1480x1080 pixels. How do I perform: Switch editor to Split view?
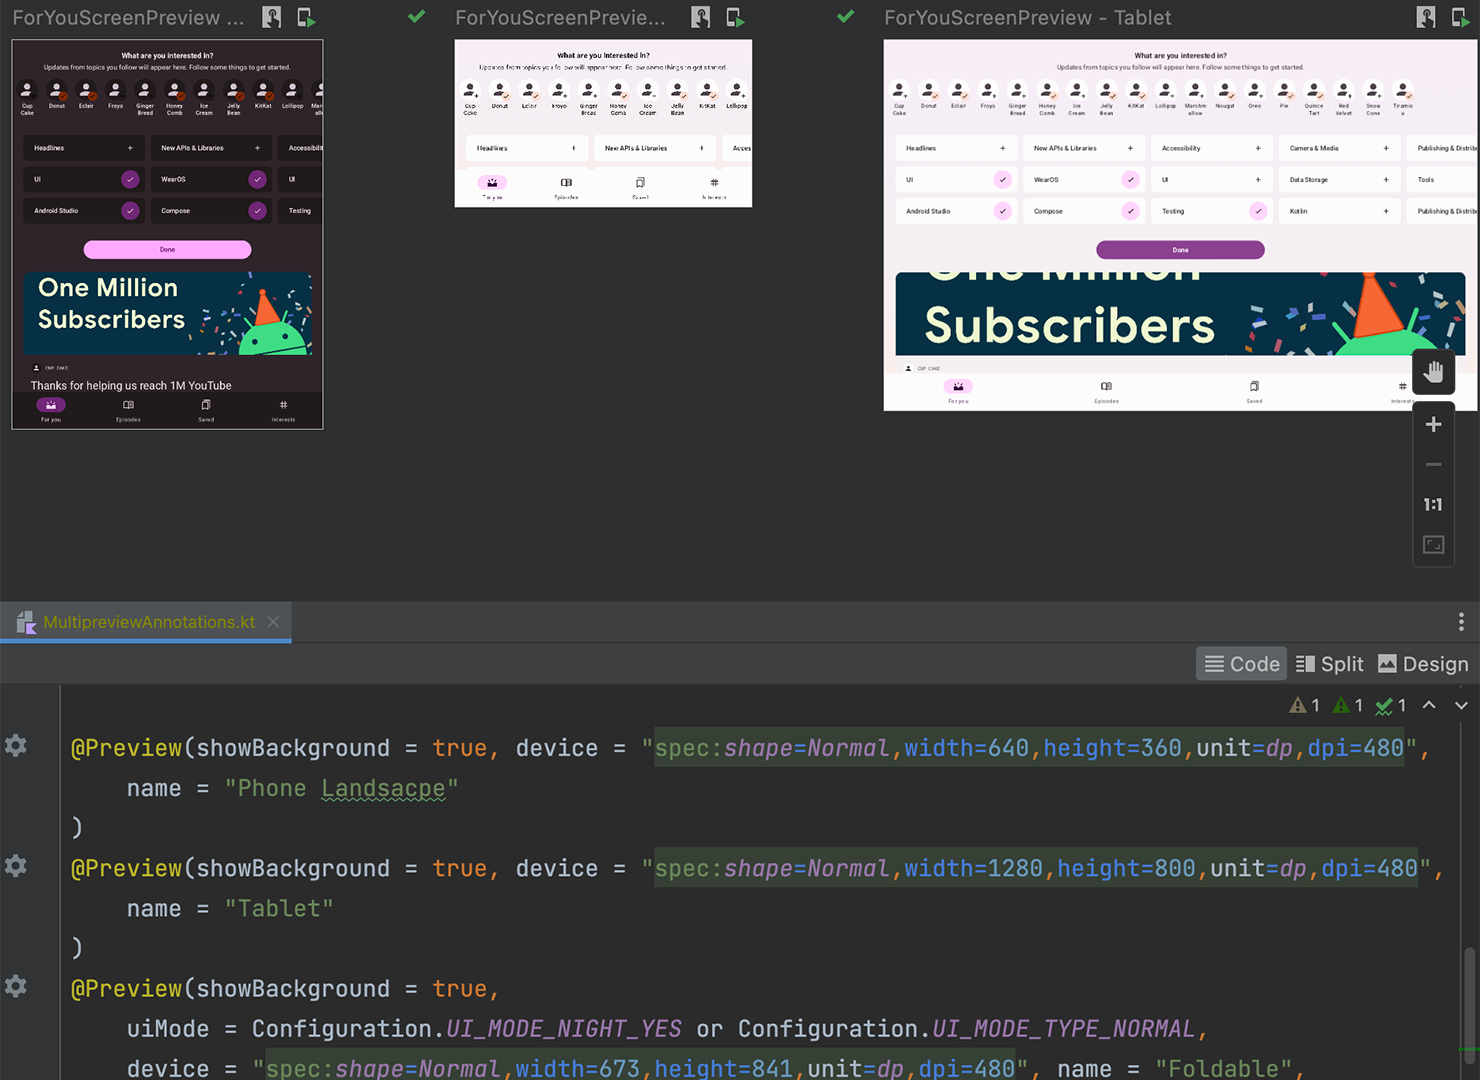coord(1329,664)
